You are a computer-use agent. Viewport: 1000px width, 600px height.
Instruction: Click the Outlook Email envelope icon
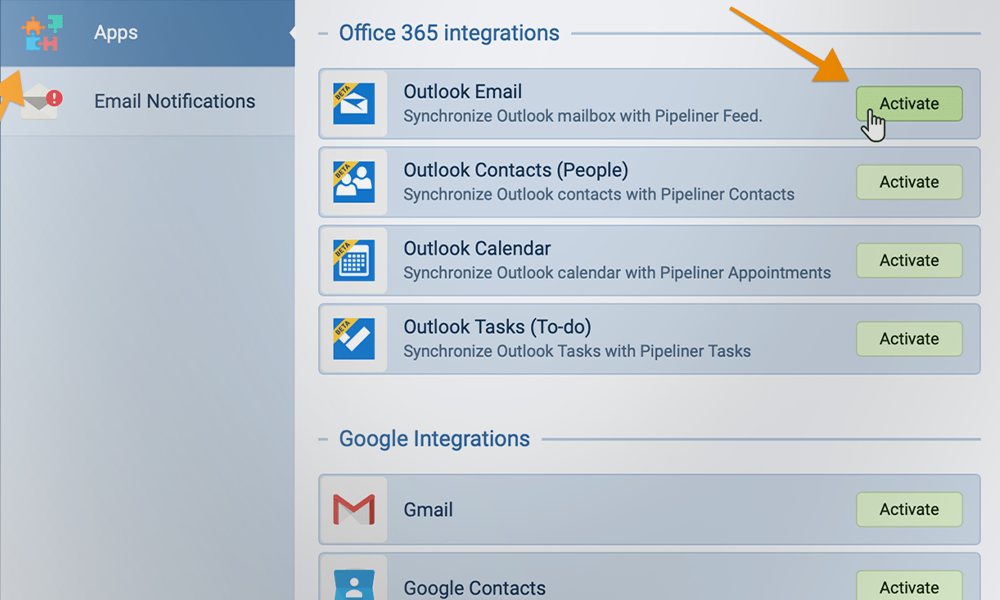353,104
